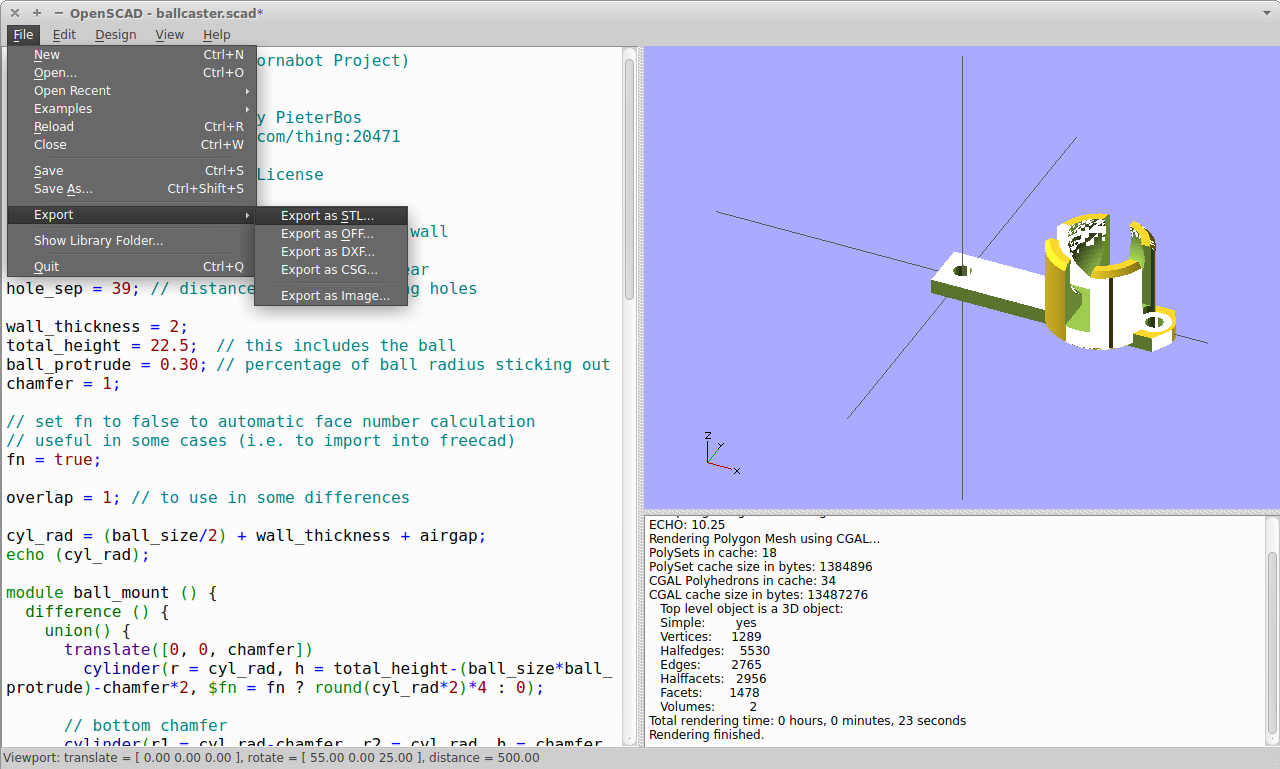The width and height of the screenshot is (1280, 769).
Task: Select Export as STL...
Action: point(331,216)
